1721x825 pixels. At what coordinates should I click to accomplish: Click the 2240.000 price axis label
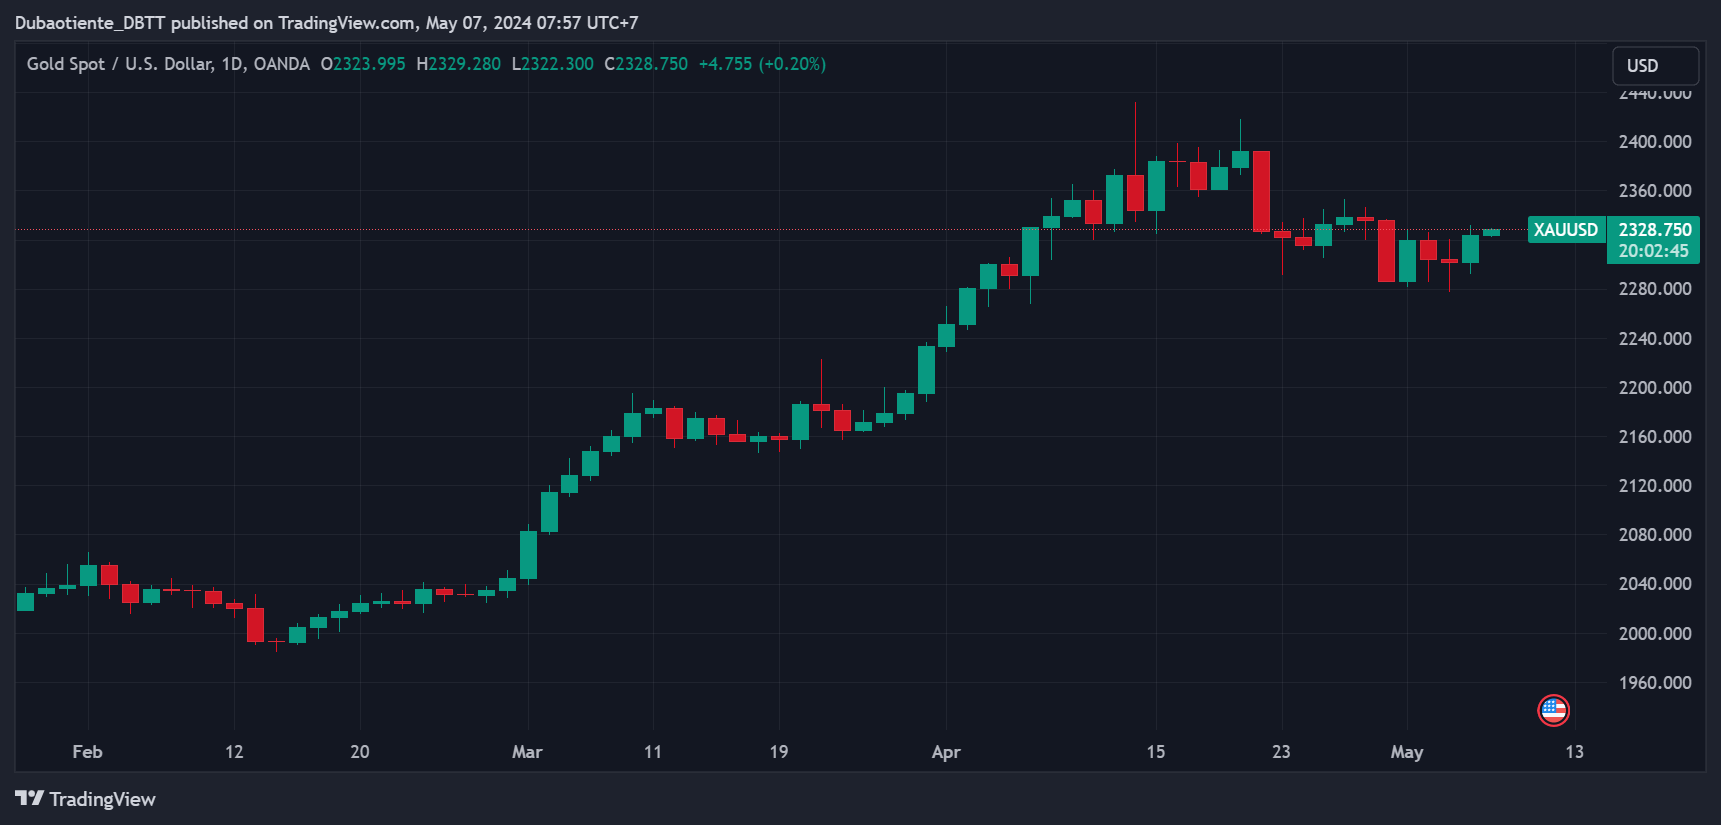point(1655,339)
